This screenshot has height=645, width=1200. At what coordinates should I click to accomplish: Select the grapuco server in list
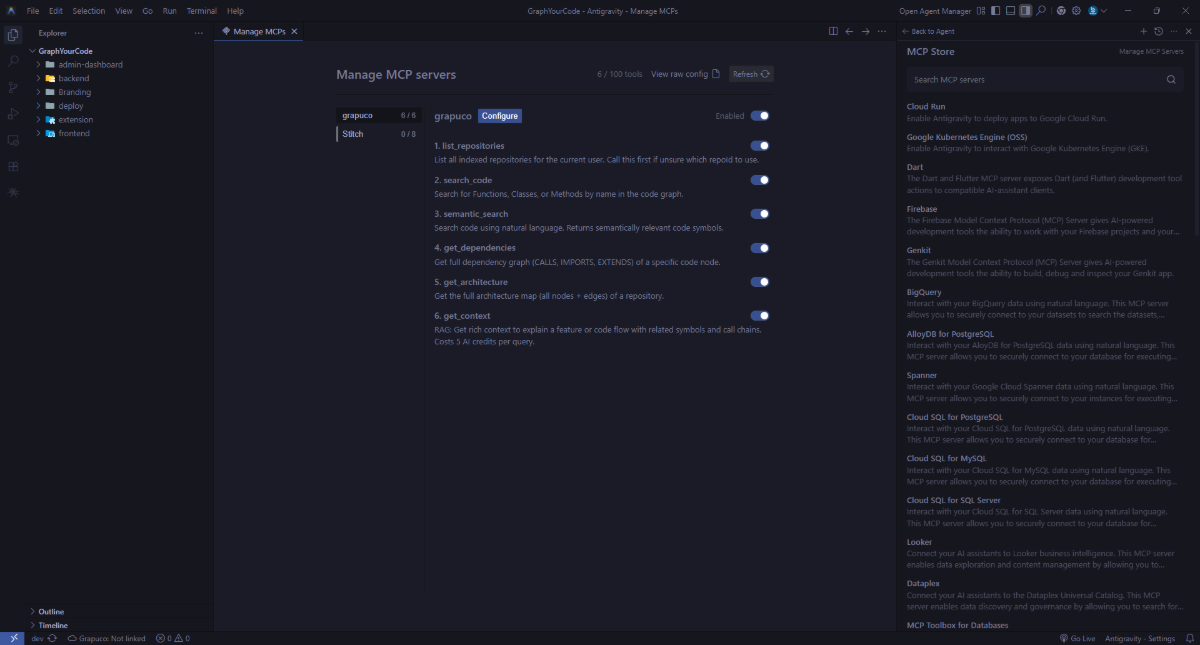[x=378, y=116]
